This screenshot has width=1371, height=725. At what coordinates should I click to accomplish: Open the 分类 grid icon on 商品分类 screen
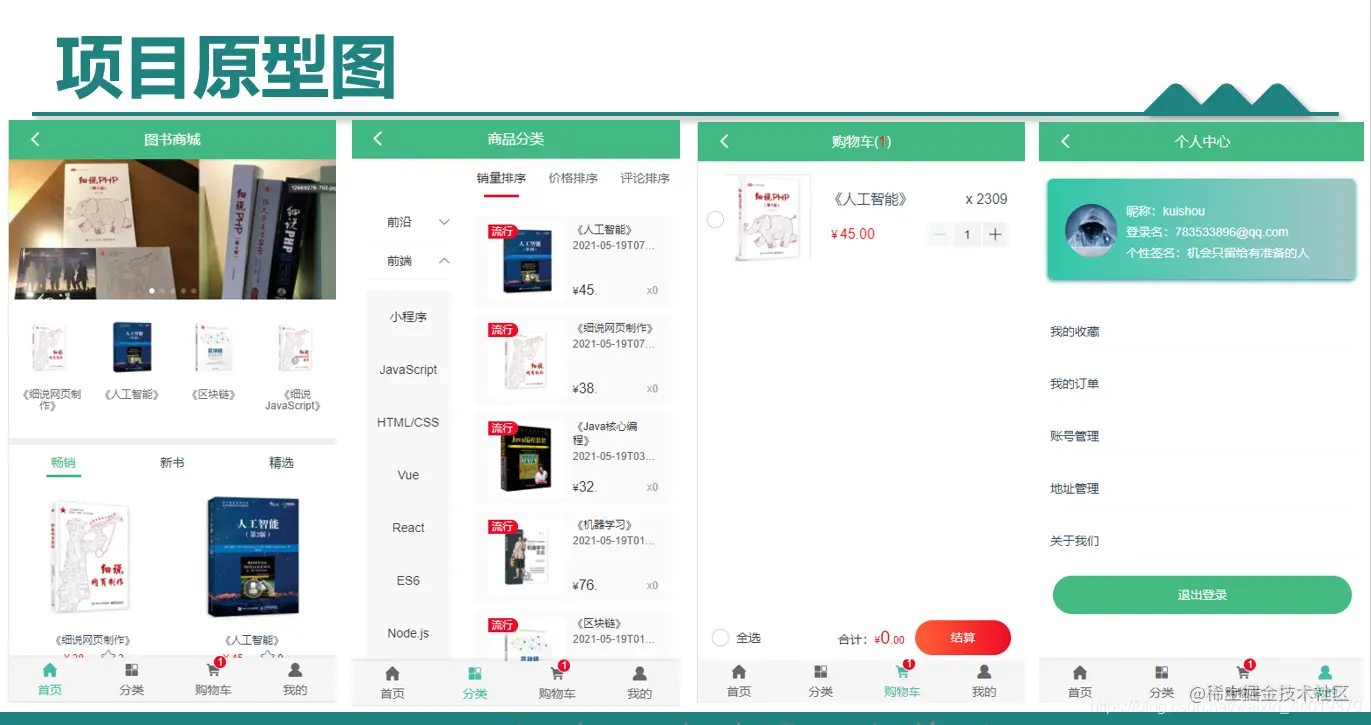click(x=474, y=674)
